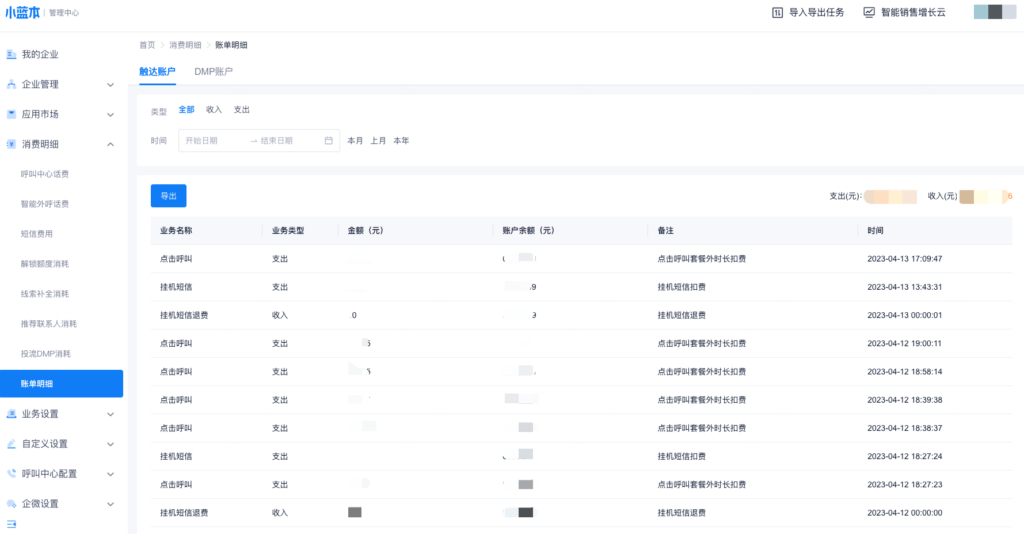Collapse the sidebar with bottom toggle icon
Image resolution: width=1024 pixels, height=534 pixels.
[x=12, y=524]
